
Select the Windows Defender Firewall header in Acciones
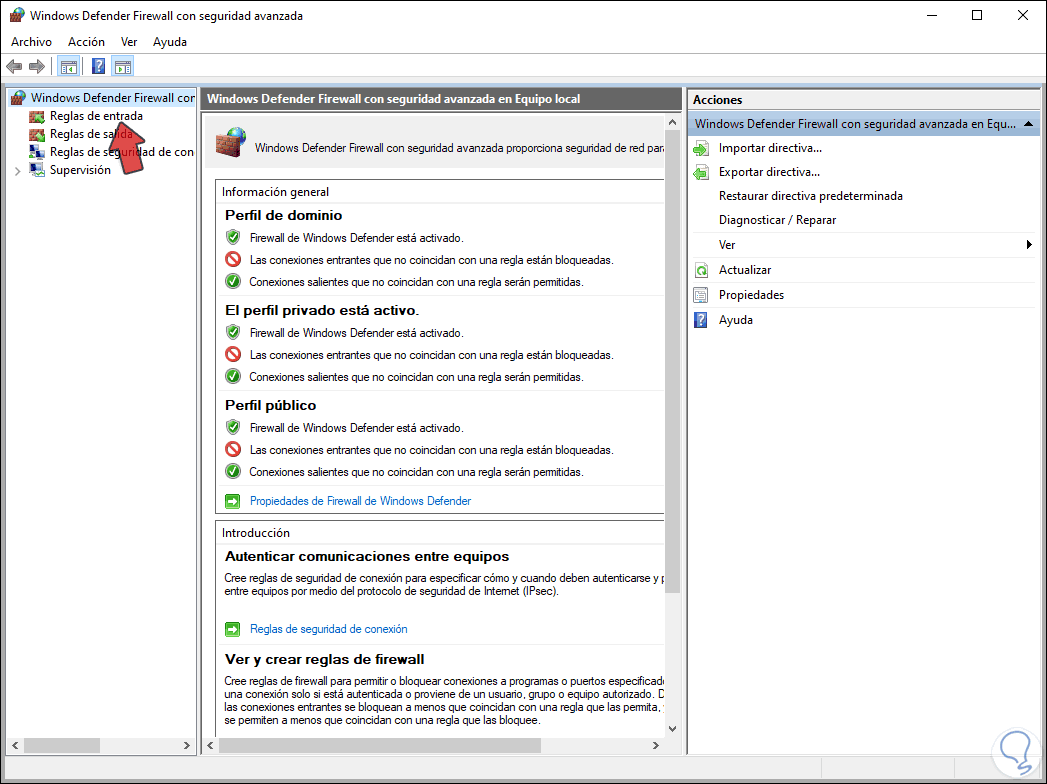(x=863, y=124)
